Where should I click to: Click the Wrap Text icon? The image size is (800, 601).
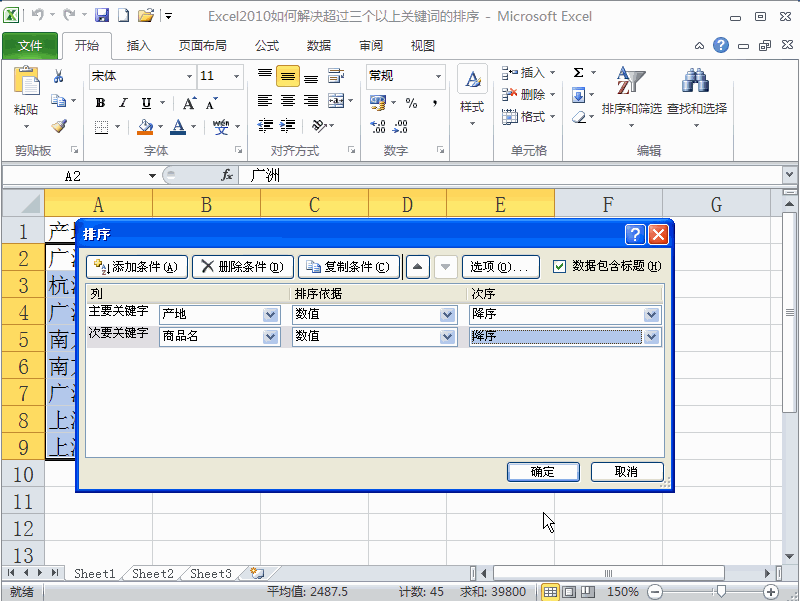(336, 76)
